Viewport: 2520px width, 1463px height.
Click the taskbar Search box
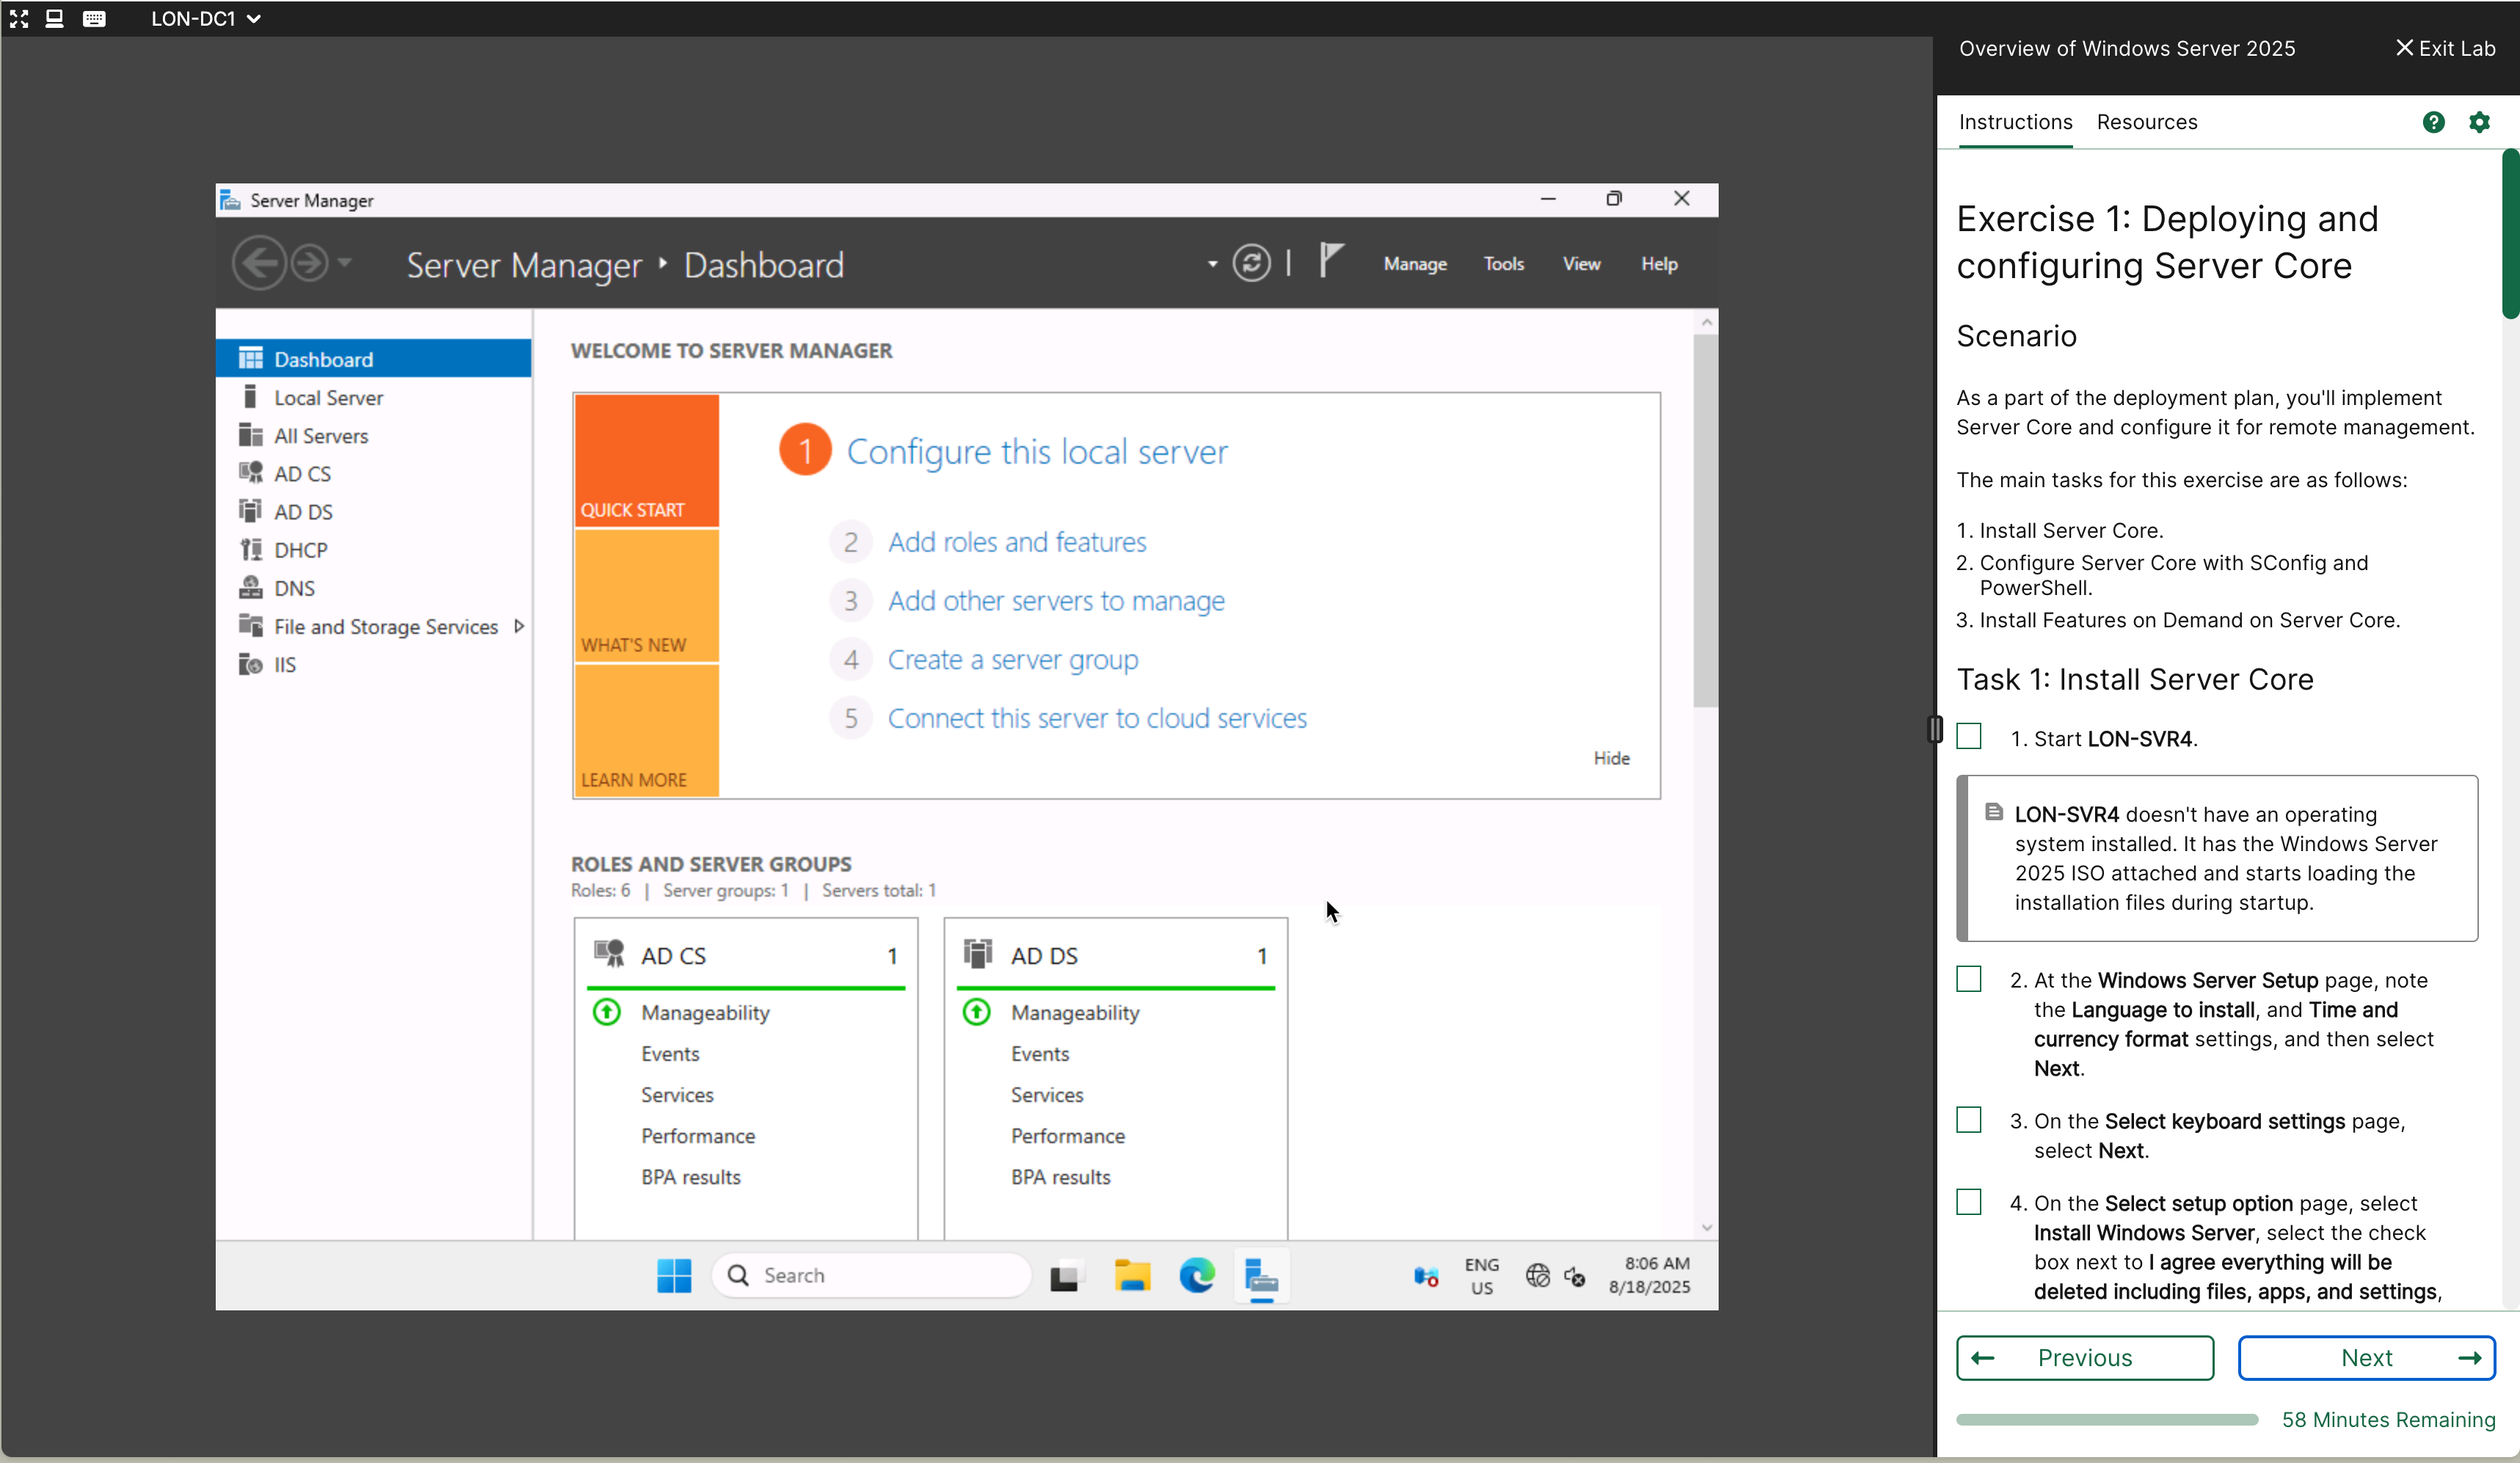[x=871, y=1275]
